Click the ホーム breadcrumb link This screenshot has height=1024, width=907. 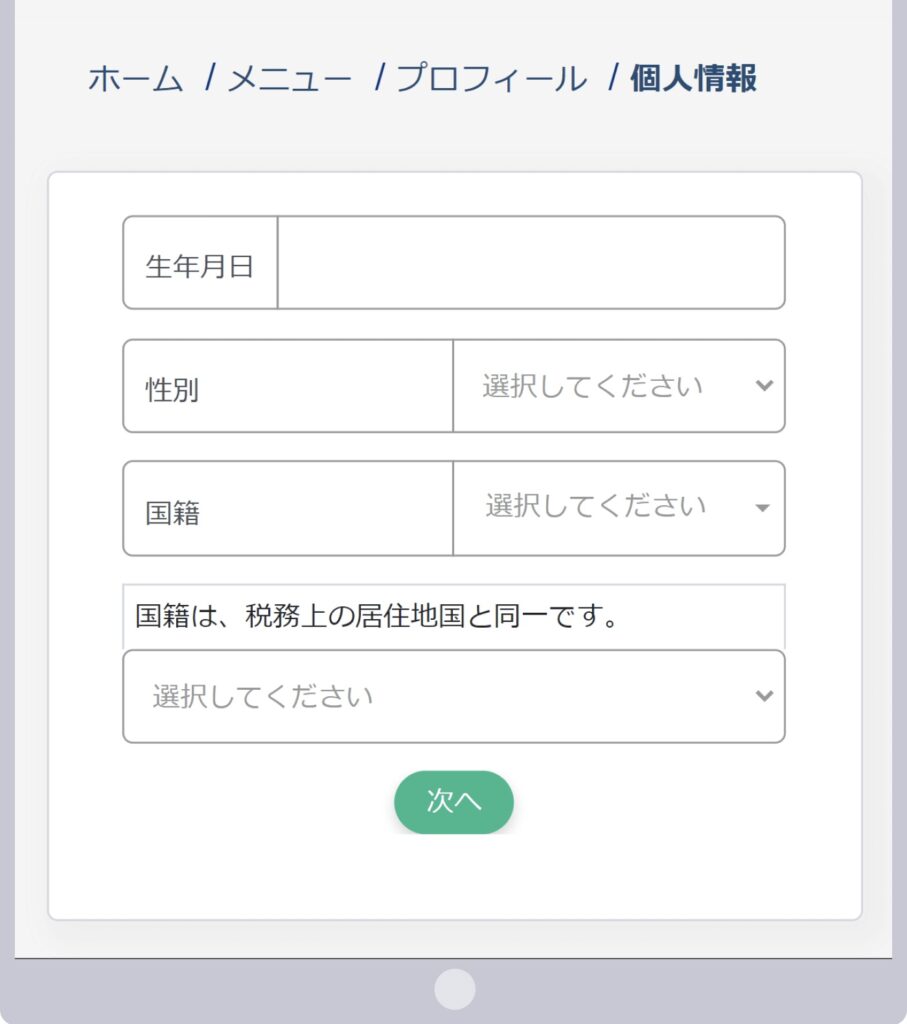[135, 79]
